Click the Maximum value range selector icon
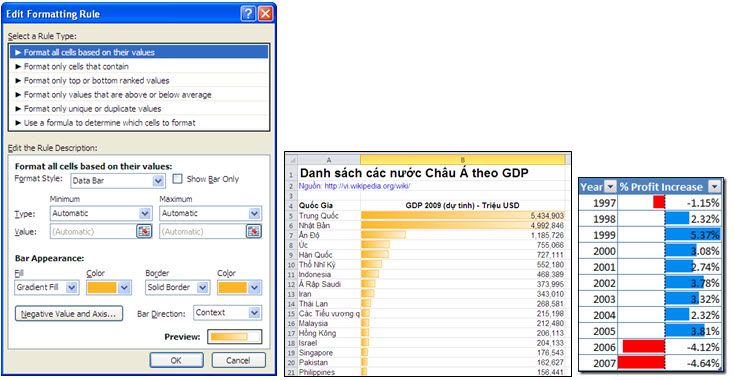The width and height of the screenshot is (734, 380). [254, 231]
